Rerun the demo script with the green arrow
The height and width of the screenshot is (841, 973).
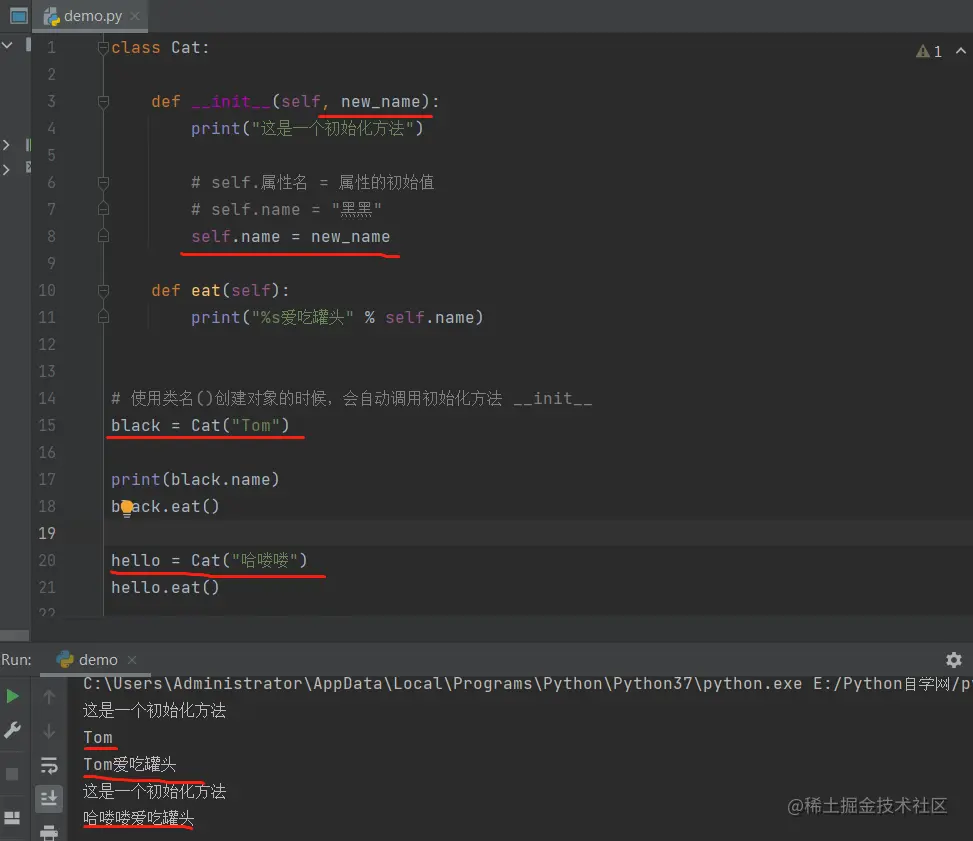point(14,696)
